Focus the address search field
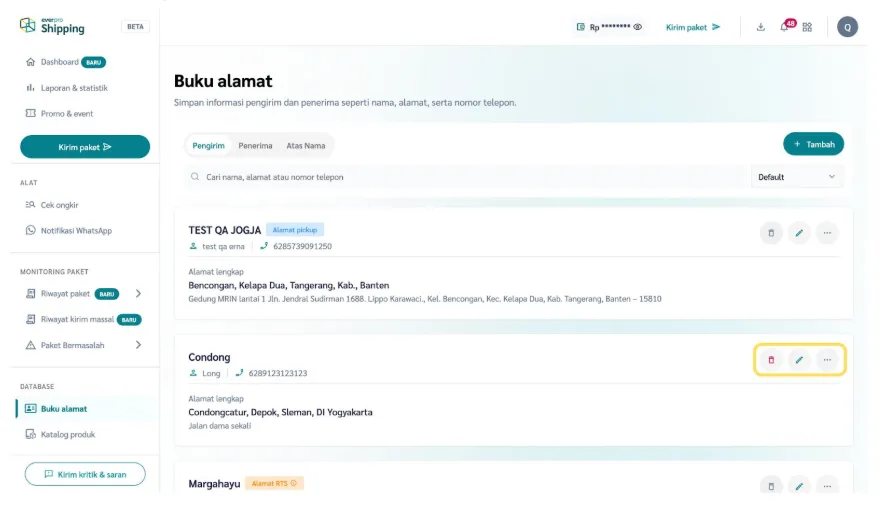The height and width of the screenshot is (506, 886). (x=465, y=177)
